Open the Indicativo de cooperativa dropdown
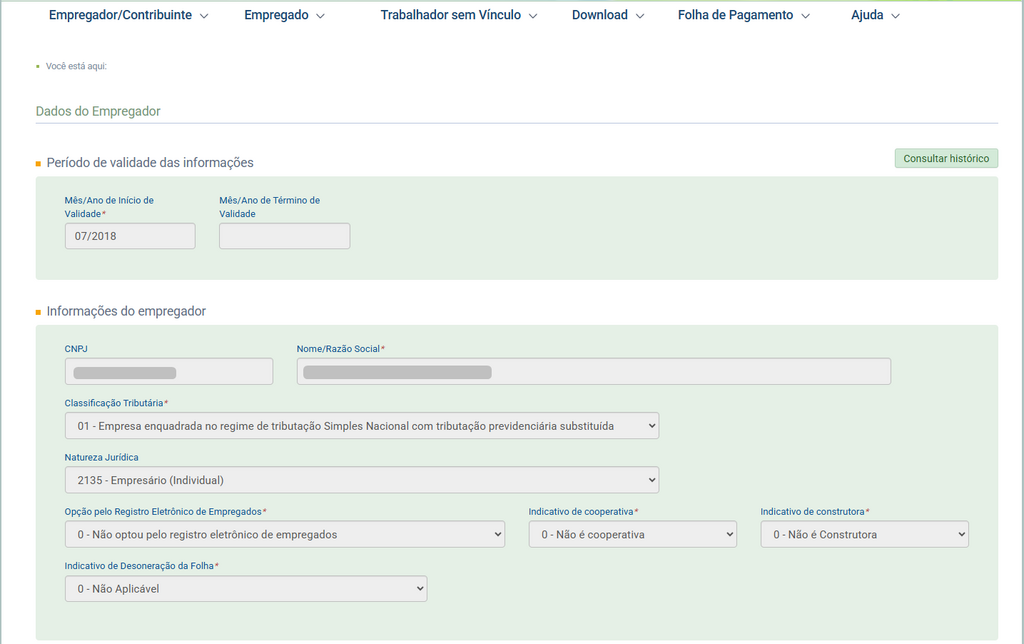The height and width of the screenshot is (644, 1024). [x=632, y=535]
